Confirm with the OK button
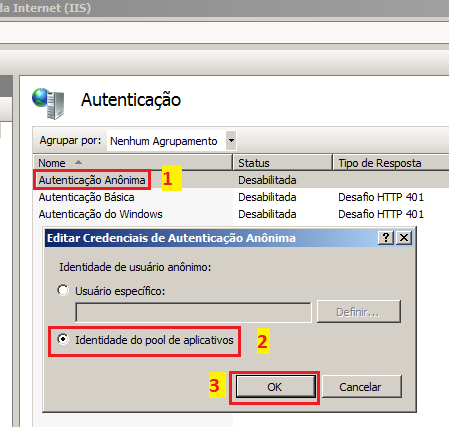The width and height of the screenshot is (449, 427). (x=276, y=387)
